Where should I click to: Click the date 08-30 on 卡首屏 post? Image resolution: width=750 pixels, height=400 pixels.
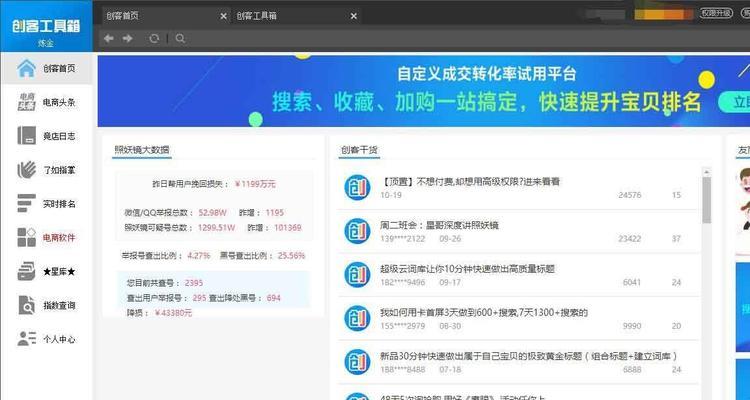coord(450,326)
